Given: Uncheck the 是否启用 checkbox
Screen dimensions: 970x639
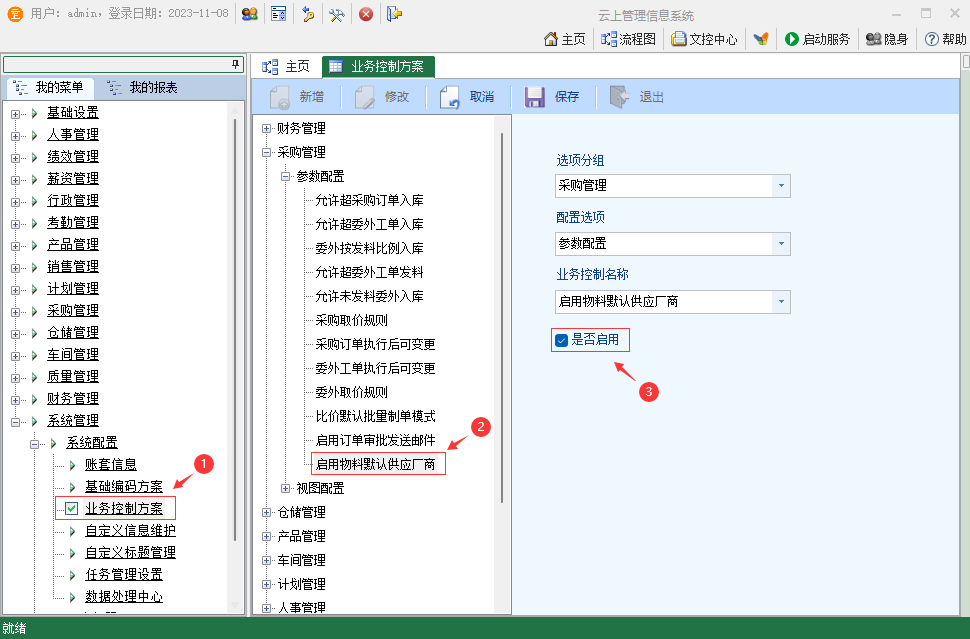Looking at the screenshot, I should coord(562,341).
